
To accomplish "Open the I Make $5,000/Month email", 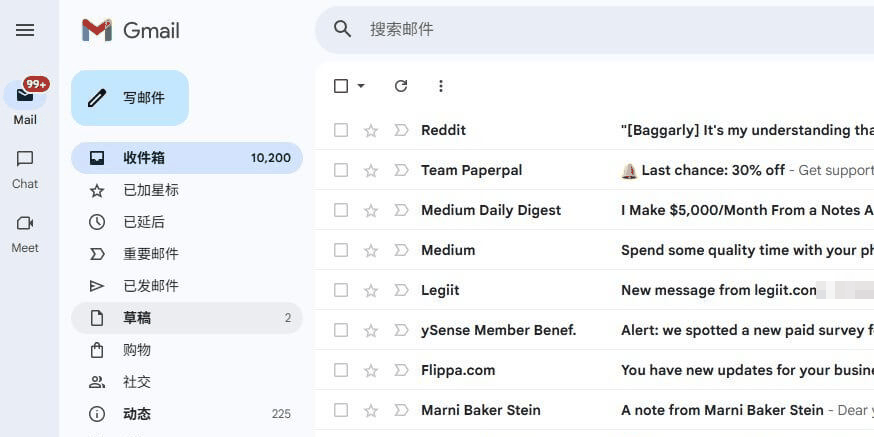I will (x=747, y=210).
